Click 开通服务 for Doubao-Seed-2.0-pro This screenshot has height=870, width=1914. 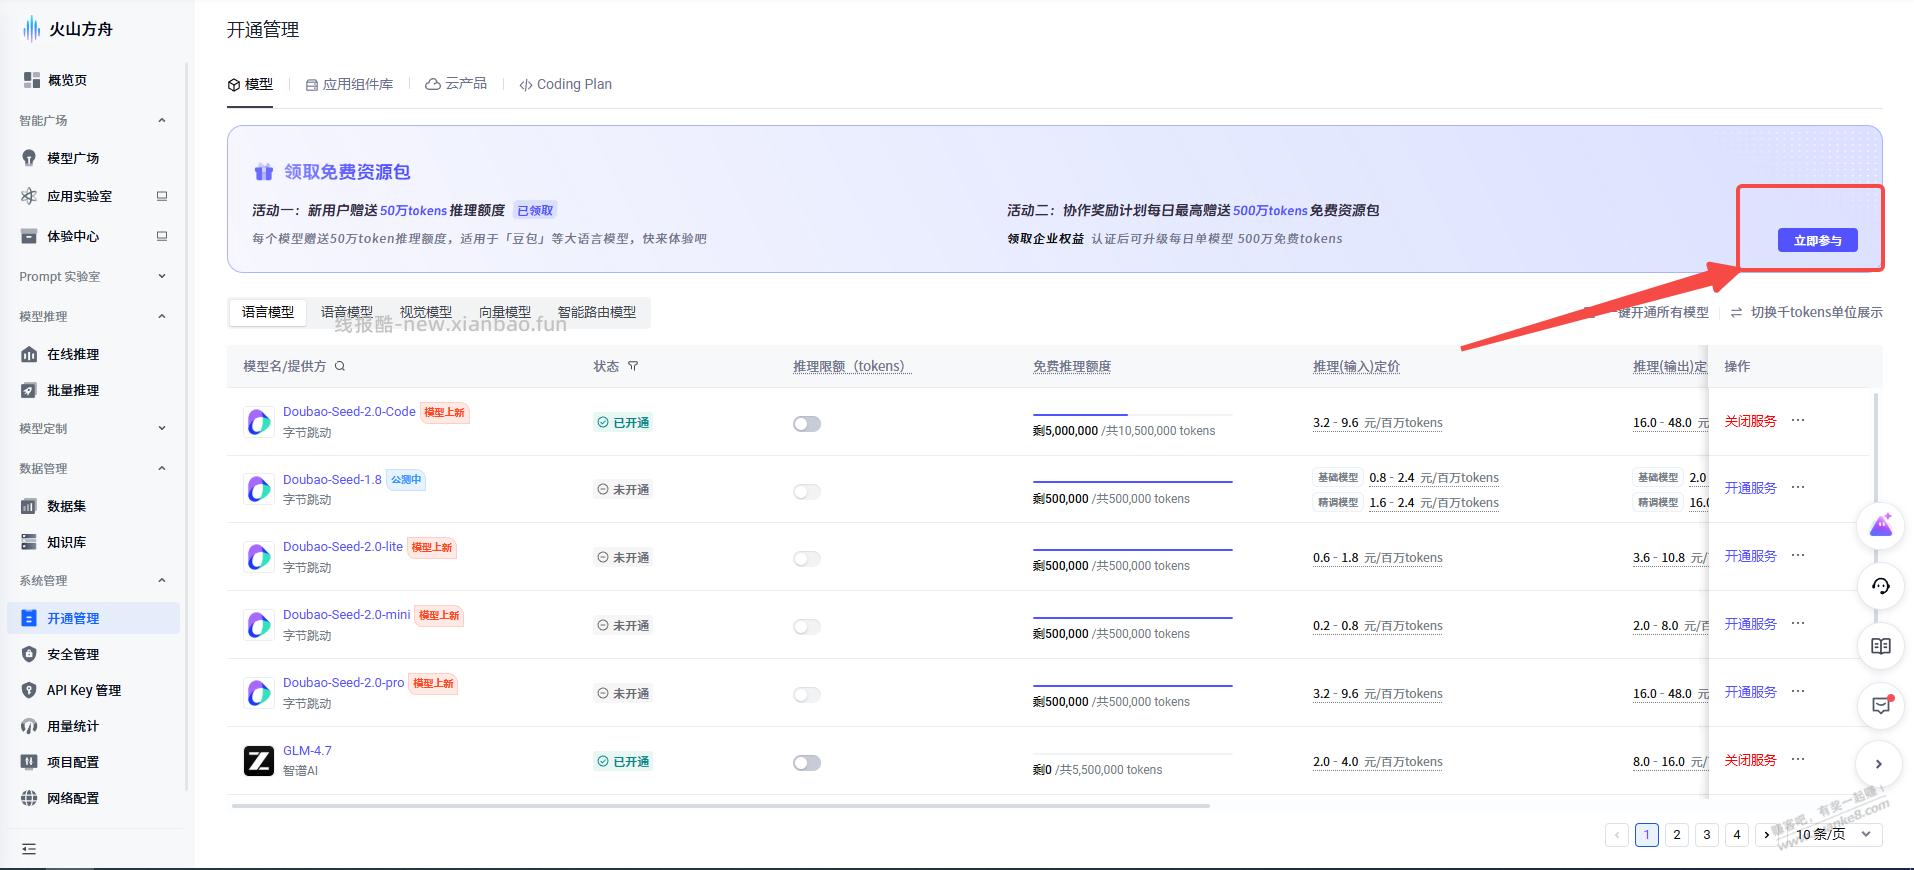pyautogui.click(x=1750, y=692)
